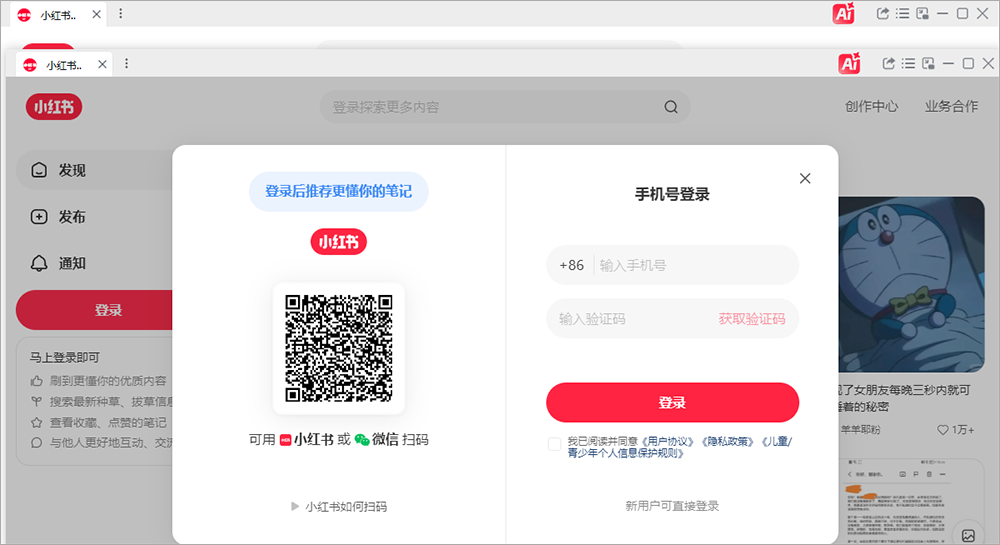
Task: Open 业务合作 in the top navigation
Action: [951, 106]
